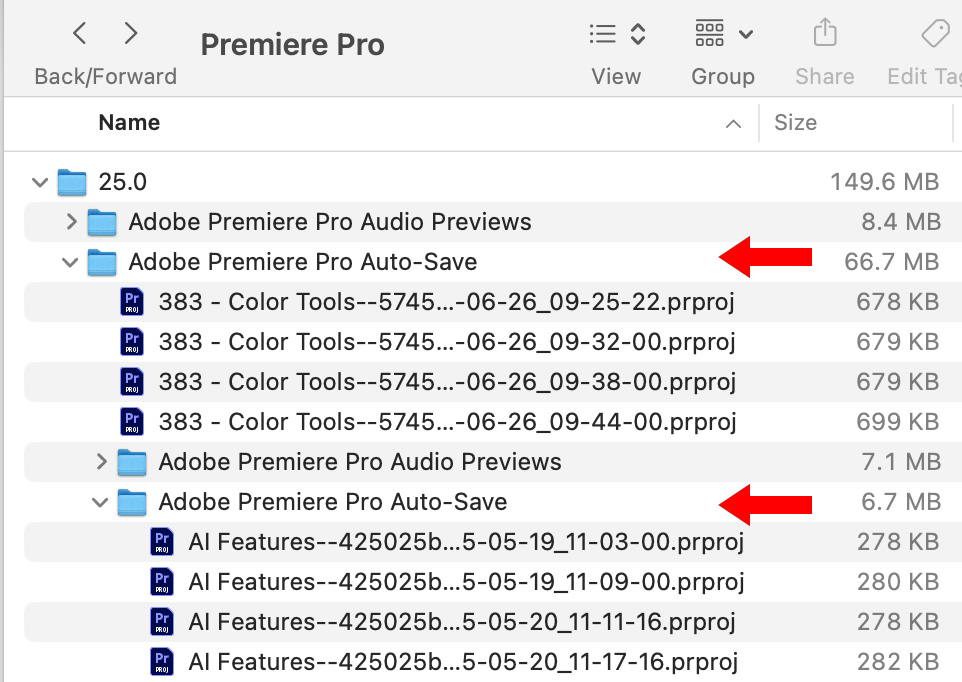Click the Edit Tags icon

click(934, 35)
